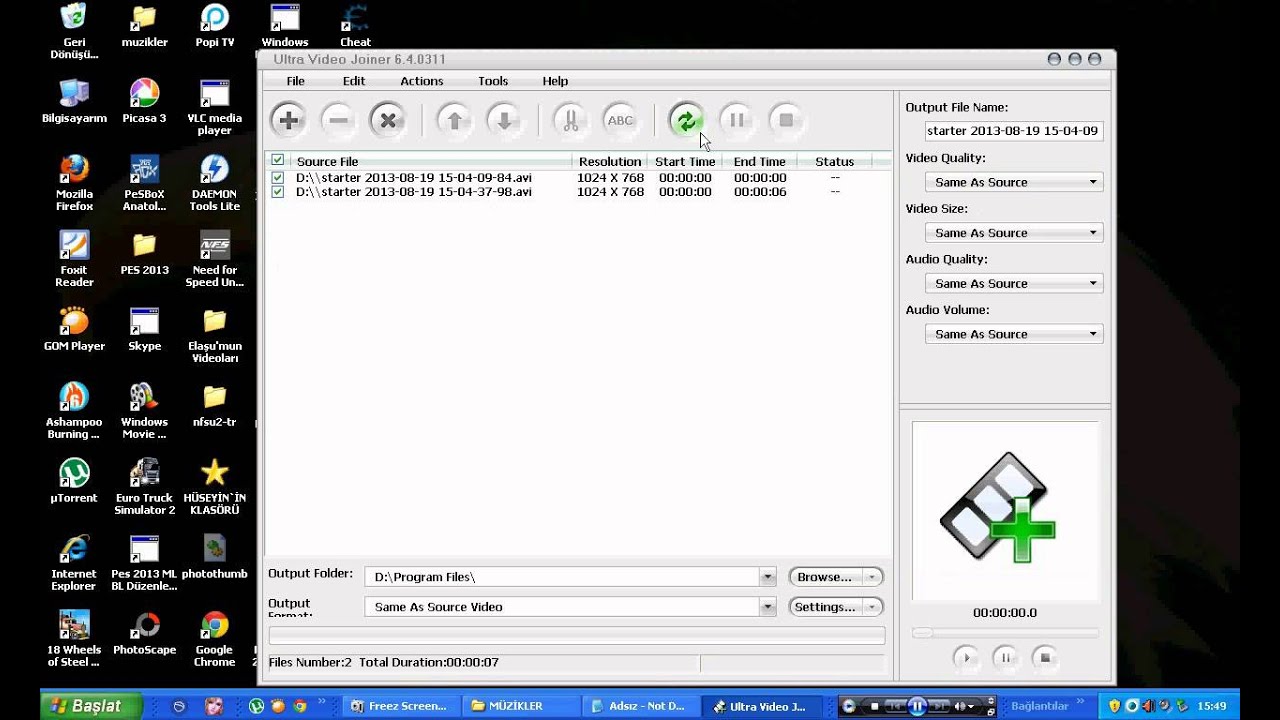
Task: Sort by Status column header
Action: [x=834, y=161]
